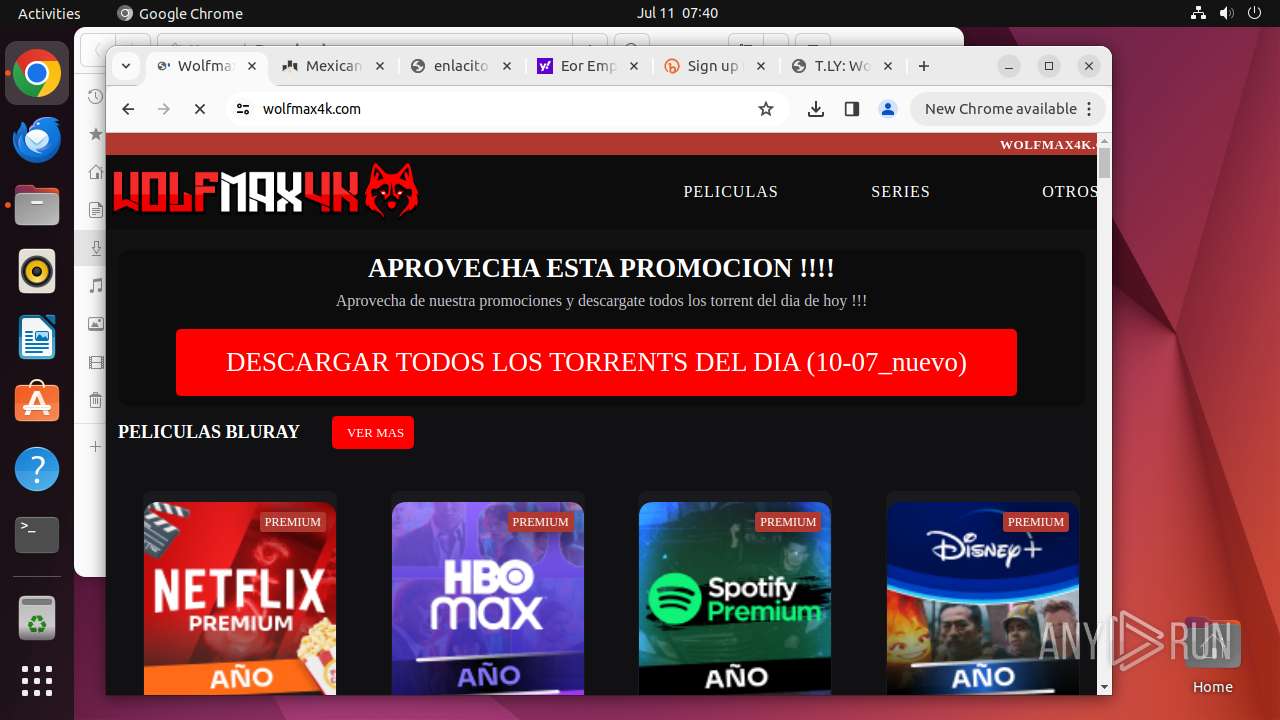Screen dimensions: 1280x720
Task: Launch Thunderbird mail from the dock
Action: pos(37,140)
